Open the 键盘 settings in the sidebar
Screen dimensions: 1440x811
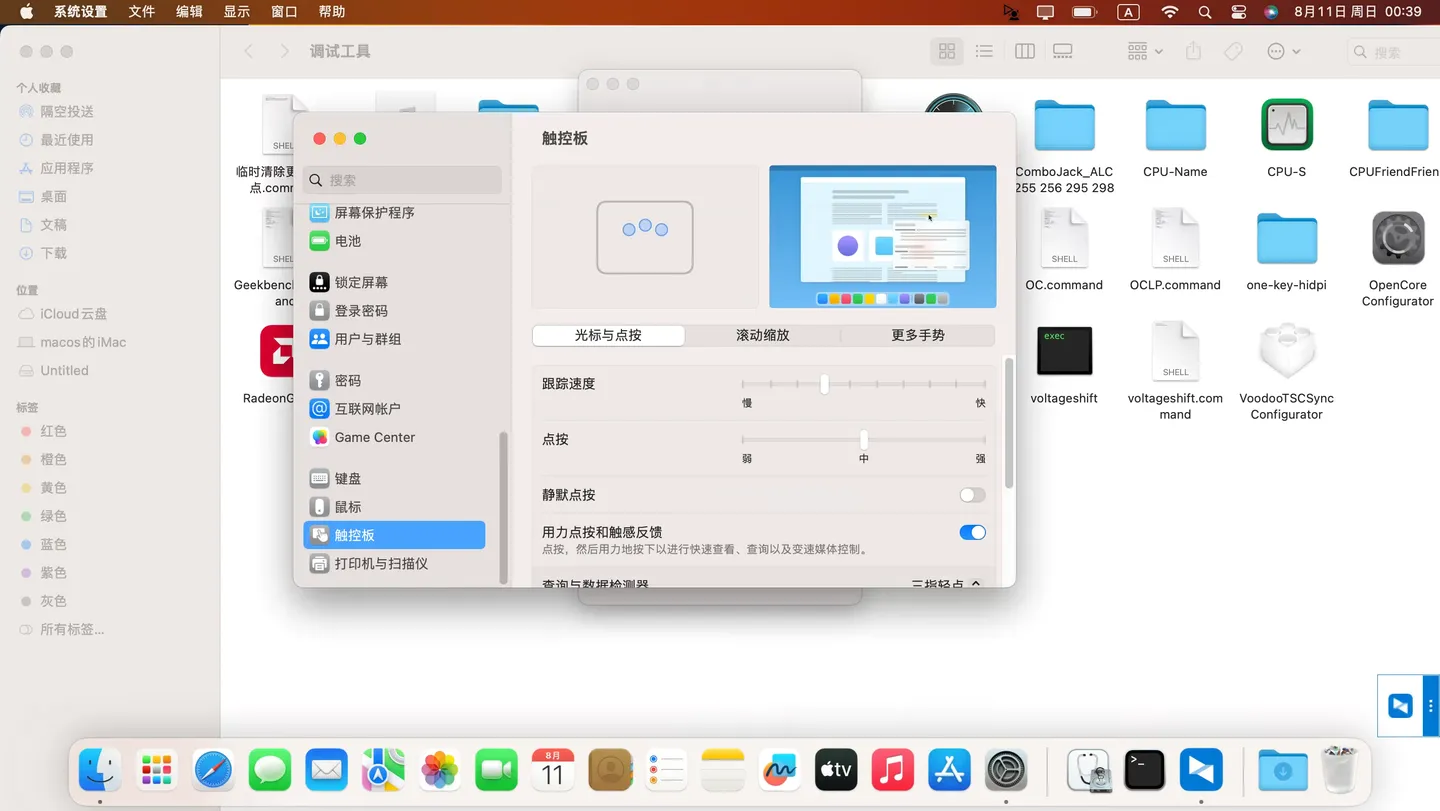pyautogui.click(x=348, y=478)
